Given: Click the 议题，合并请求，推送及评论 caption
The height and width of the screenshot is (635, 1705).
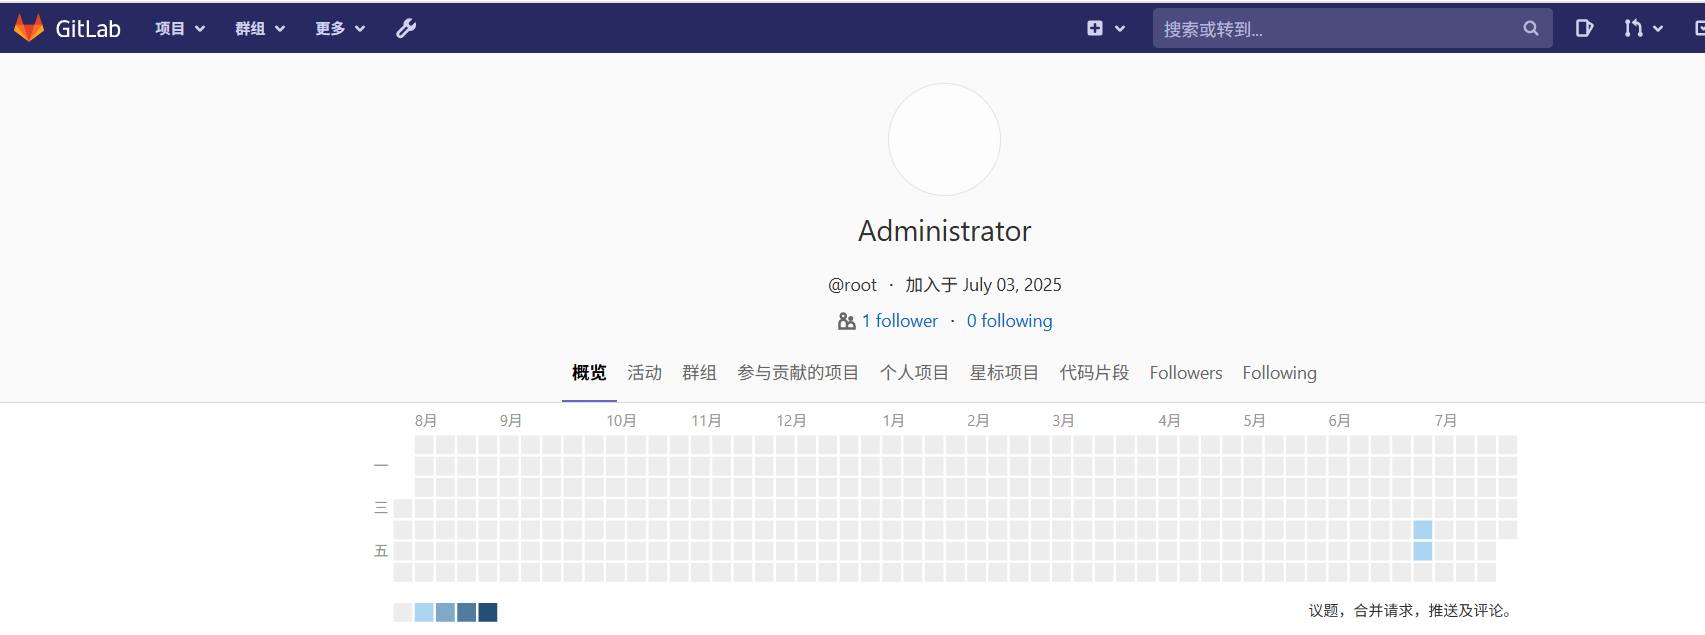Looking at the screenshot, I should click(x=1412, y=611).
